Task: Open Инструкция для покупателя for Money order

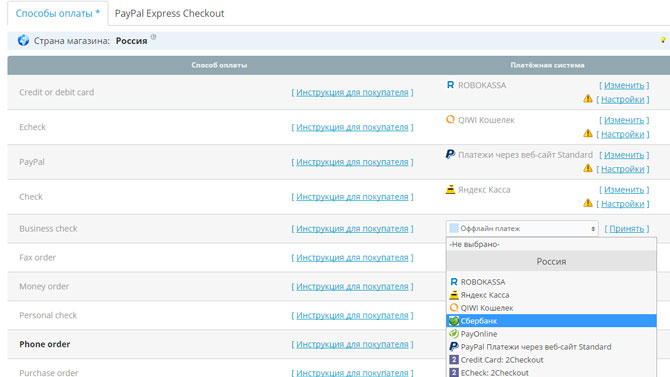Action: pyautogui.click(x=352, y=286)
